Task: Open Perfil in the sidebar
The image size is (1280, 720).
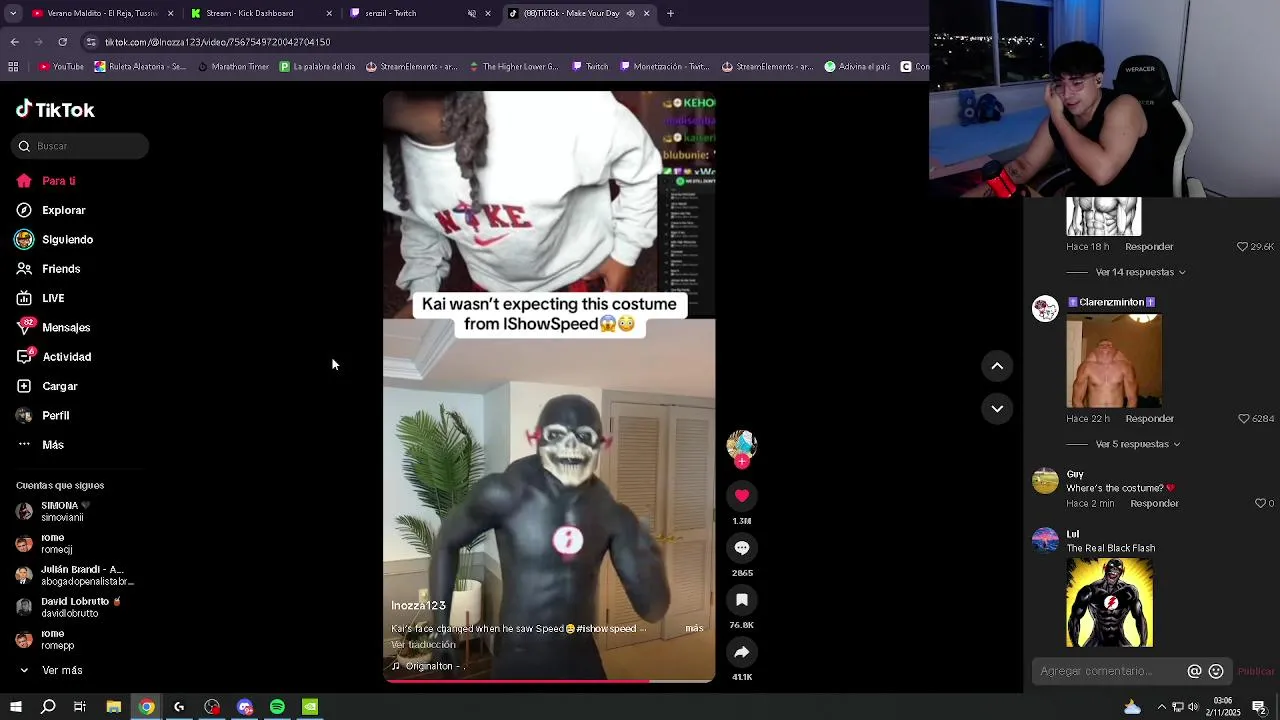Action: [x=42, y=415]
